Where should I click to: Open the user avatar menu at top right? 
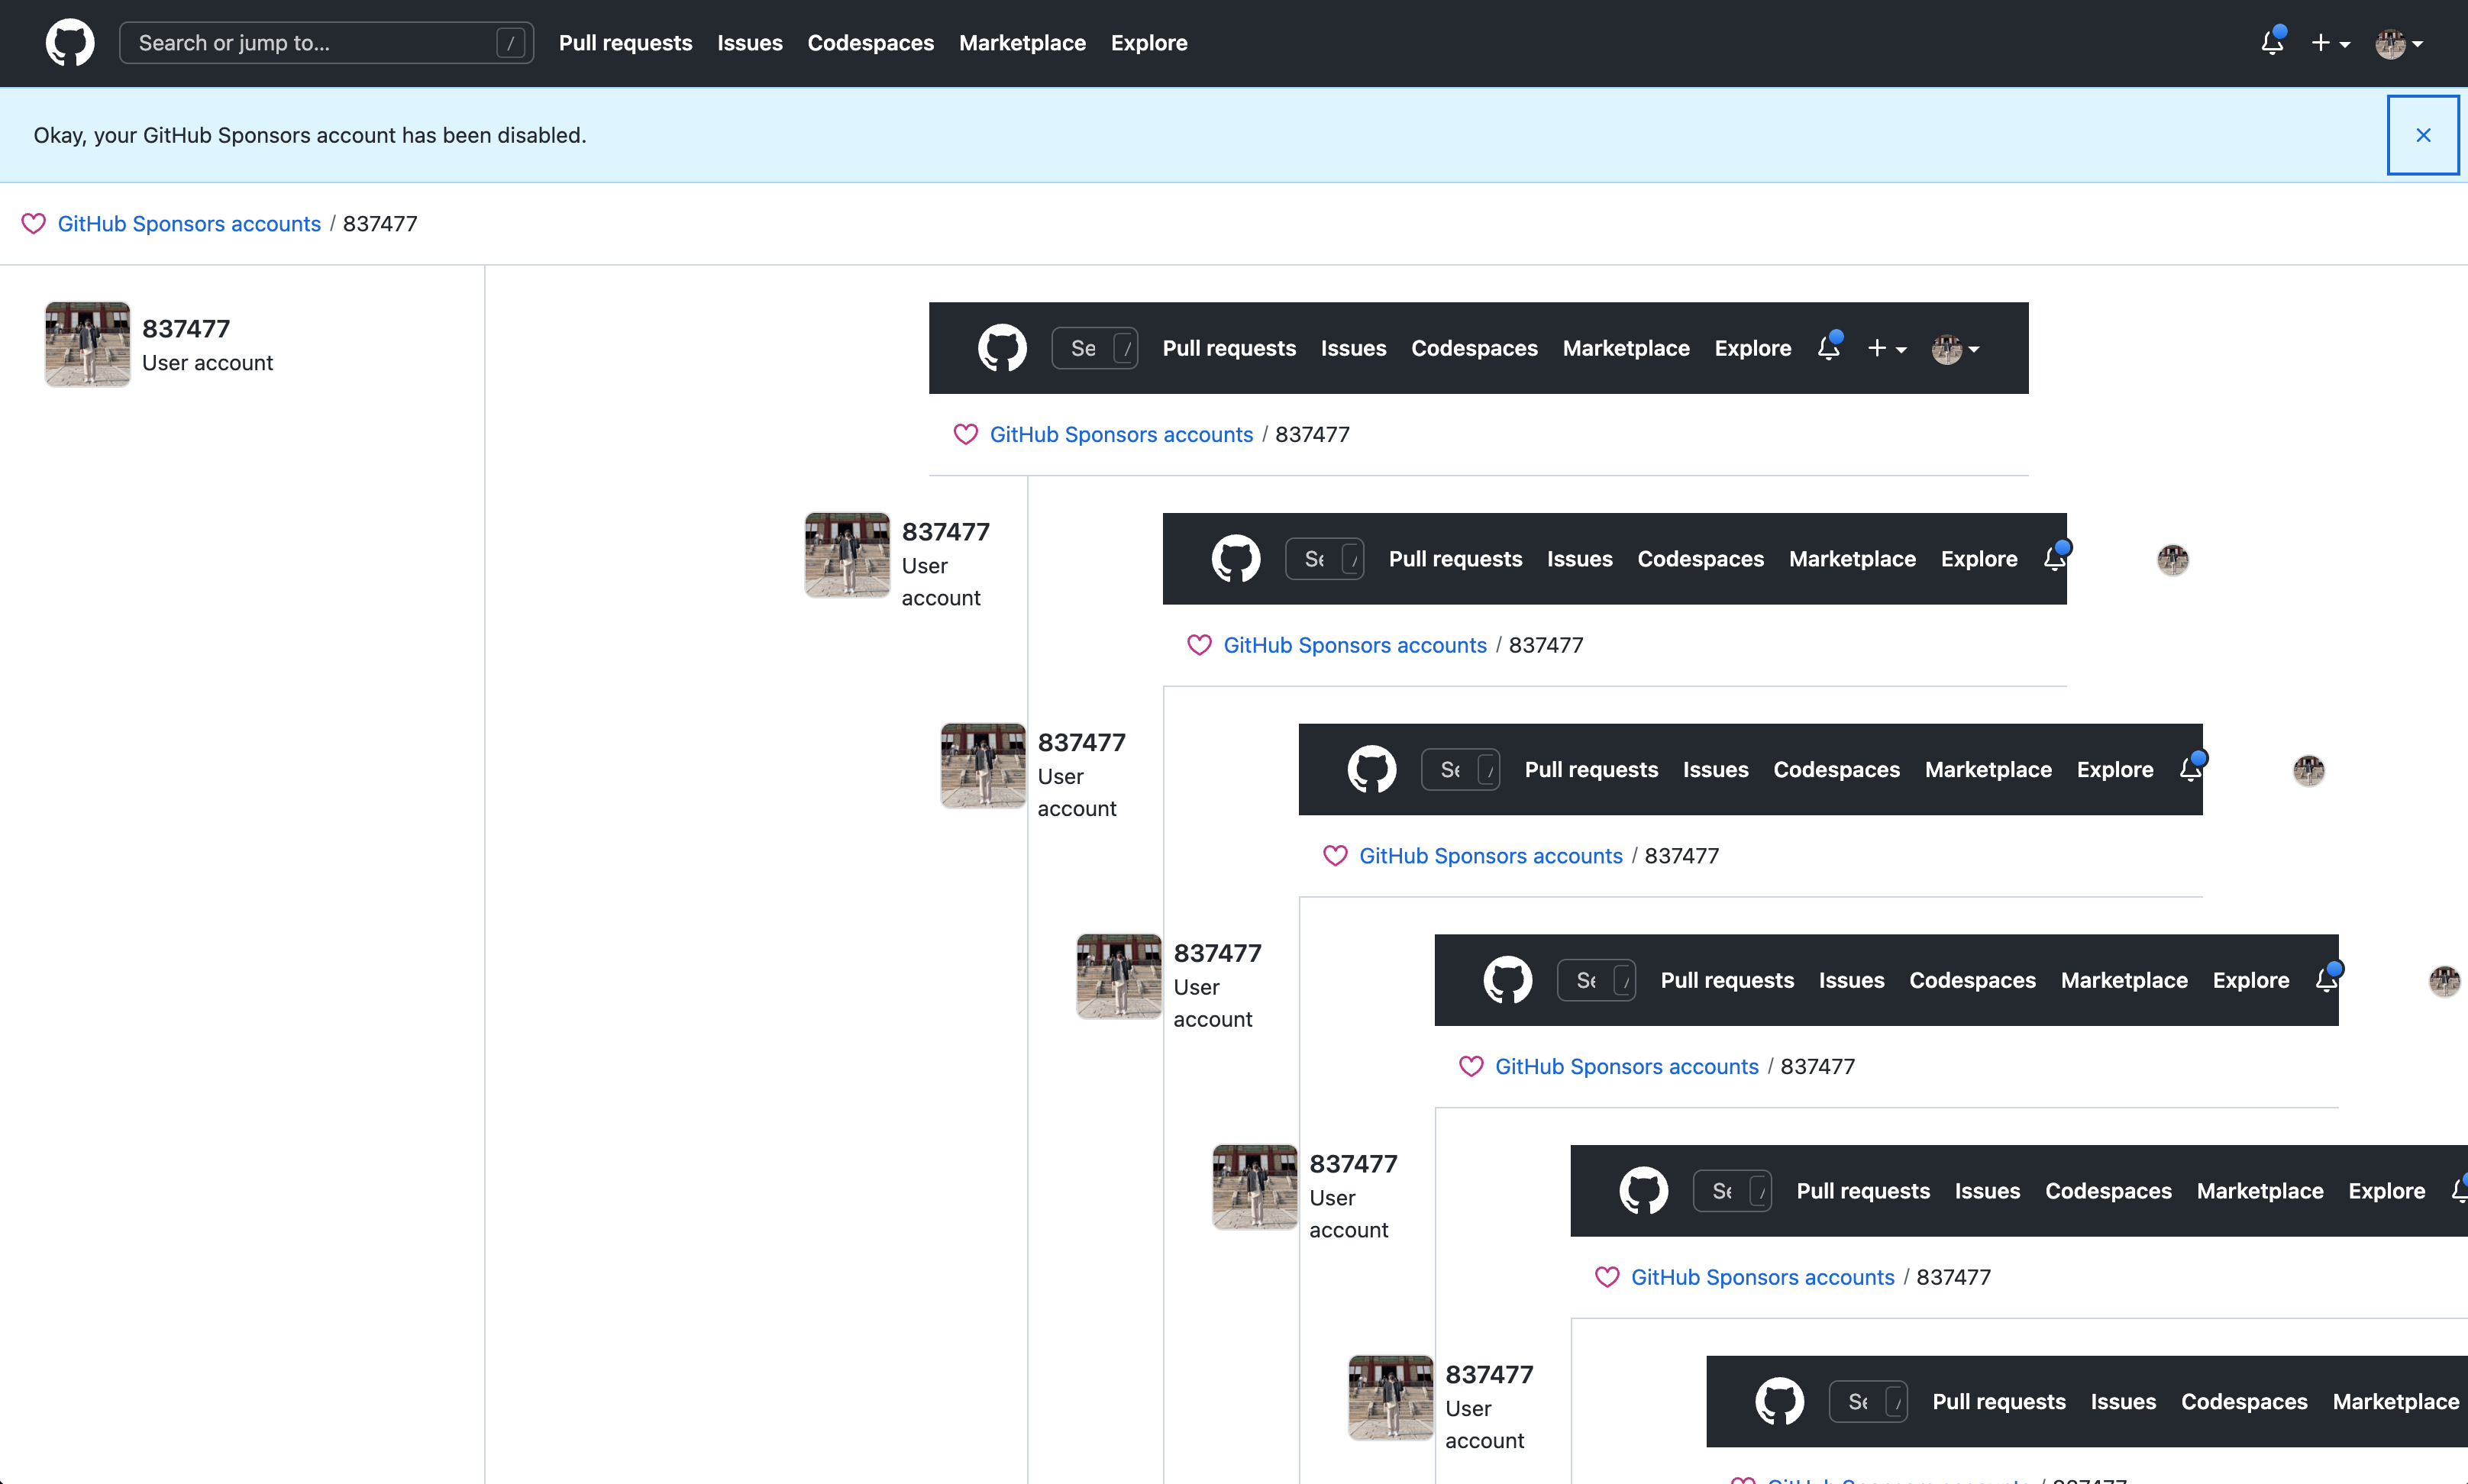tap(2399, 43)
